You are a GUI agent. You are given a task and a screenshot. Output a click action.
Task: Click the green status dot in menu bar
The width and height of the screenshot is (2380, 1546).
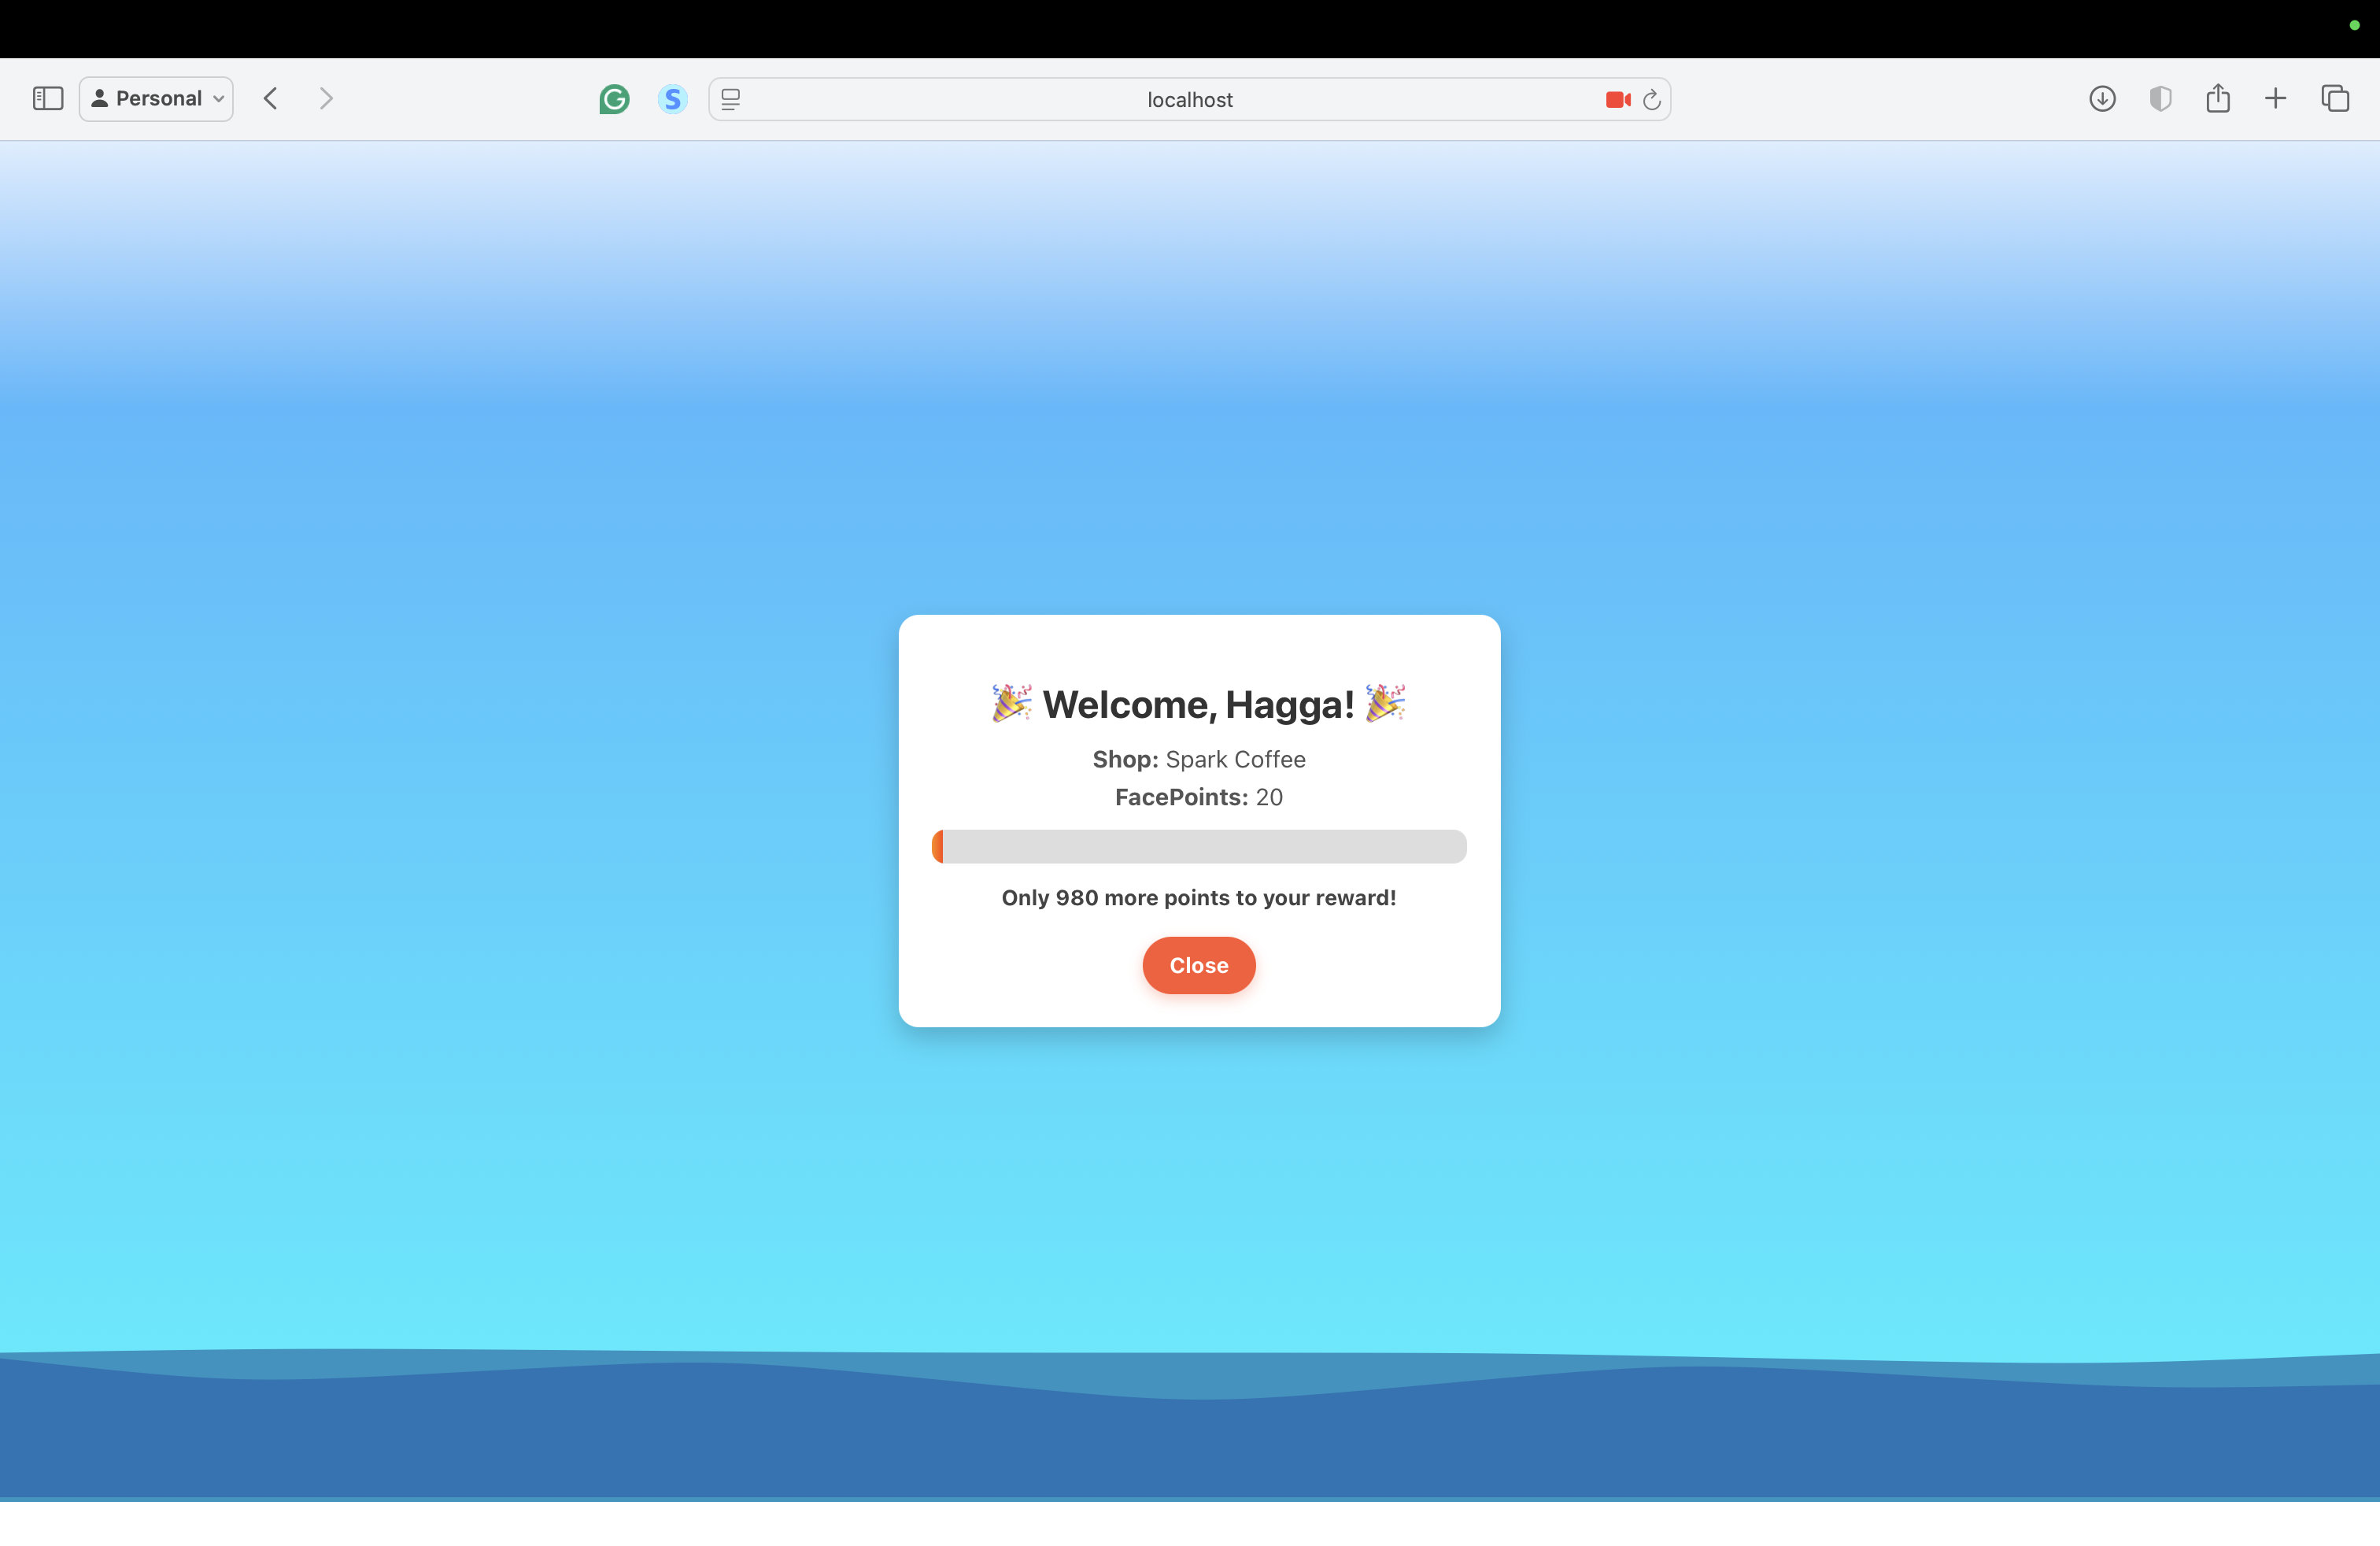[2354, 25]
